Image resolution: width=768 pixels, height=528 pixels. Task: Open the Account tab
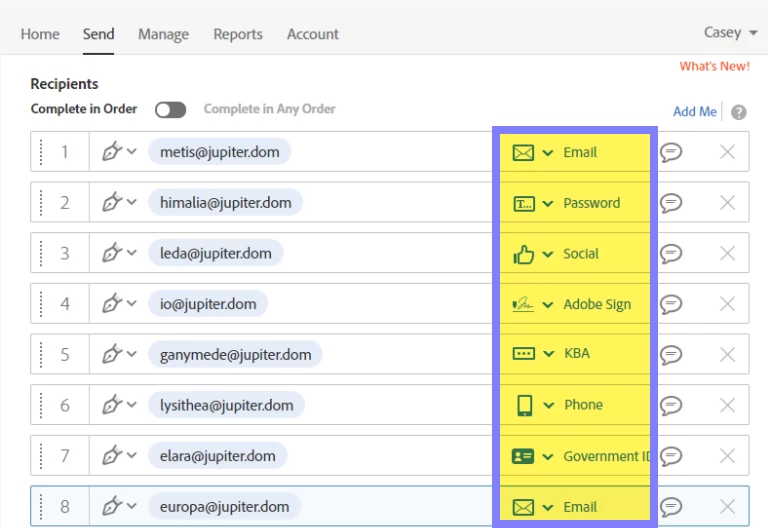[x=312, y=34]
